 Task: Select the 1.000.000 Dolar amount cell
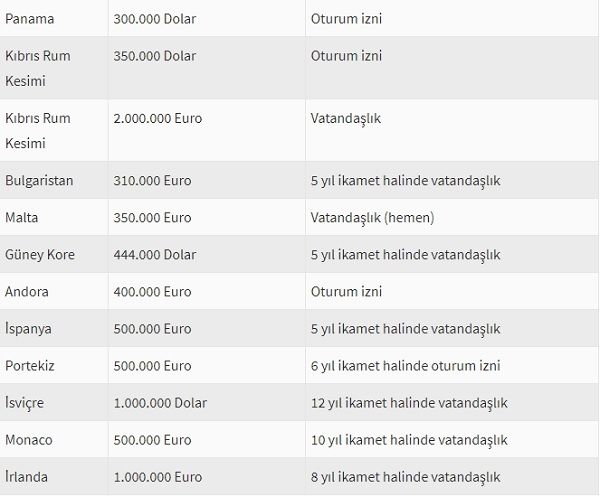pyautogui.click(x=161, y=403)
